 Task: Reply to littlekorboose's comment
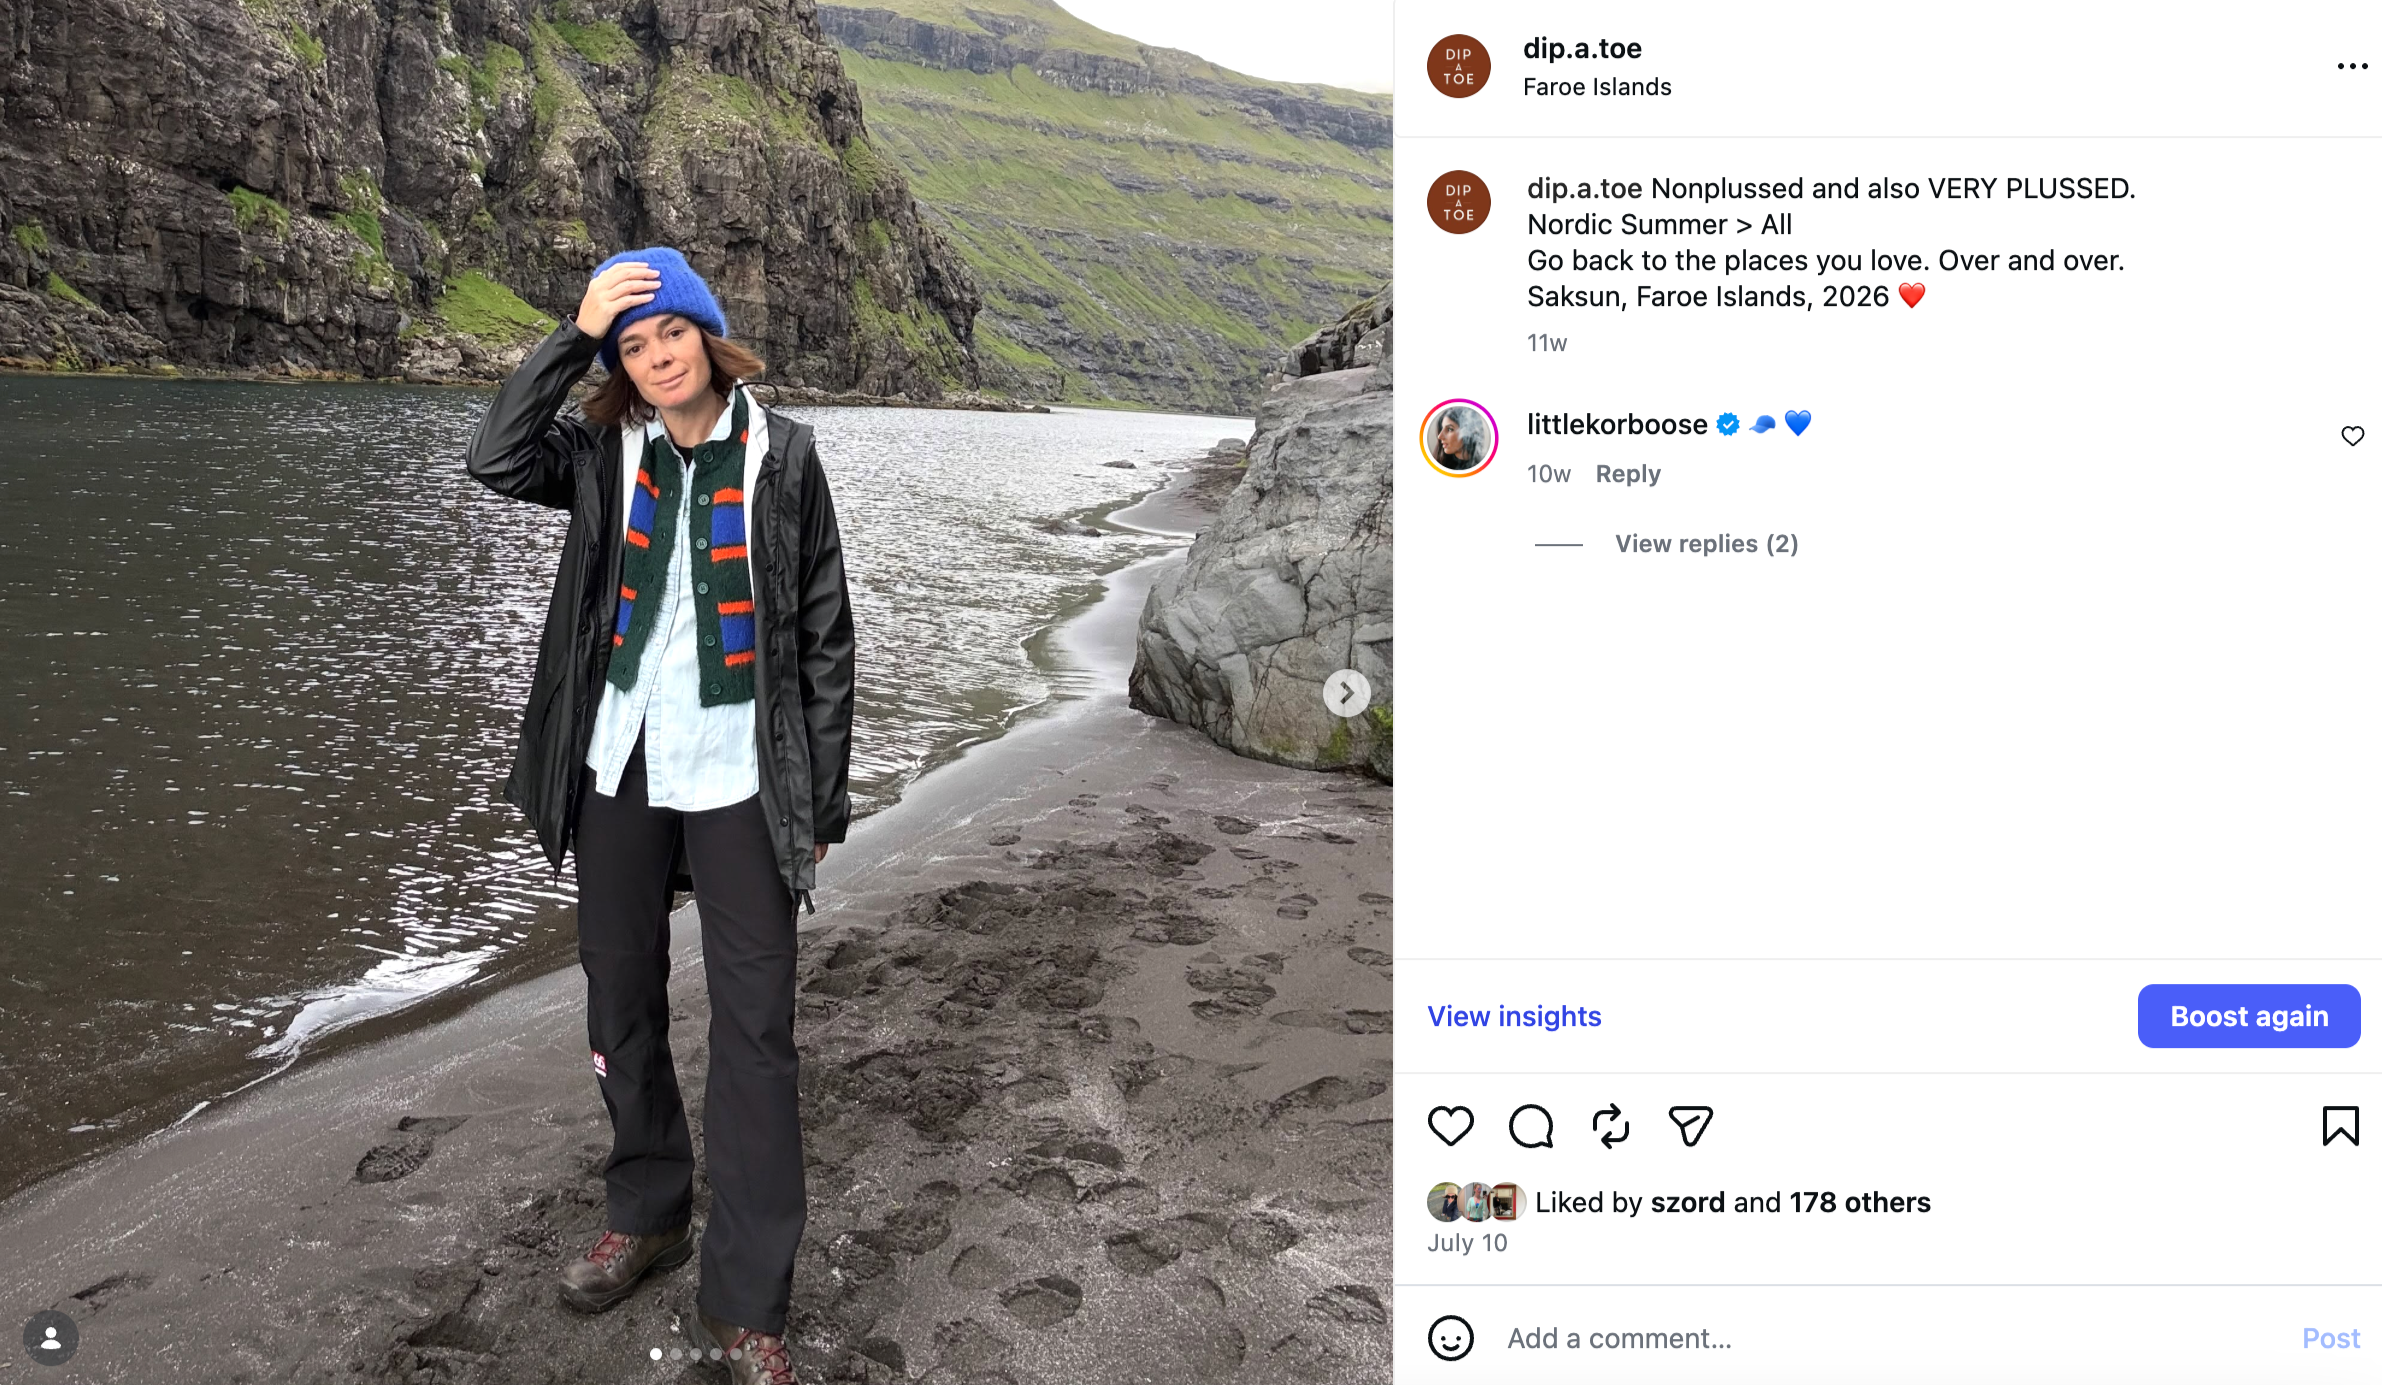1627,474
